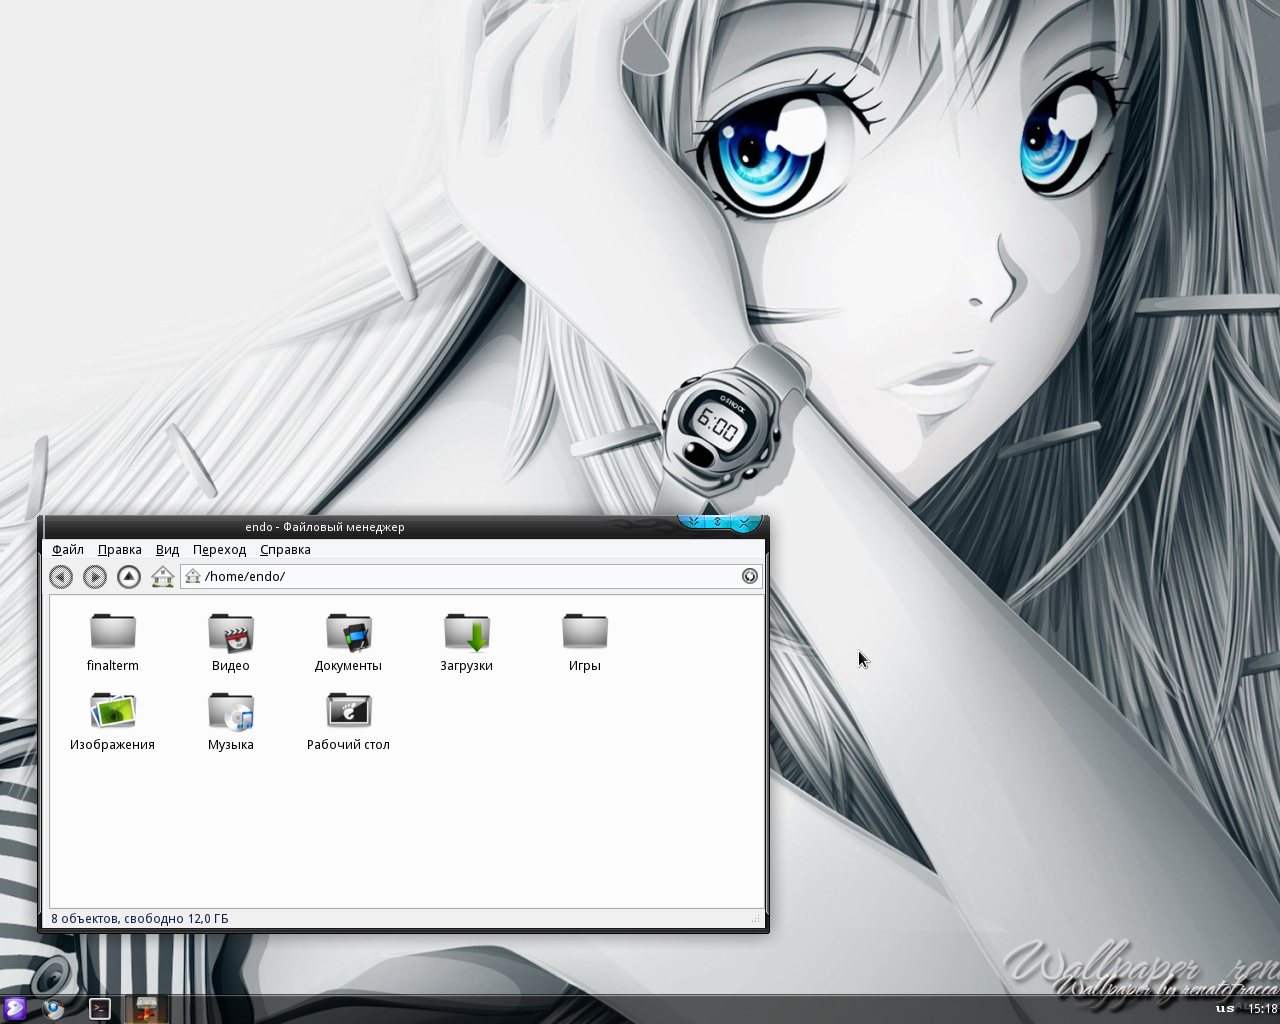
Task: Open the Вид menu
Action: pyautogui.click(x=167, y=550)
